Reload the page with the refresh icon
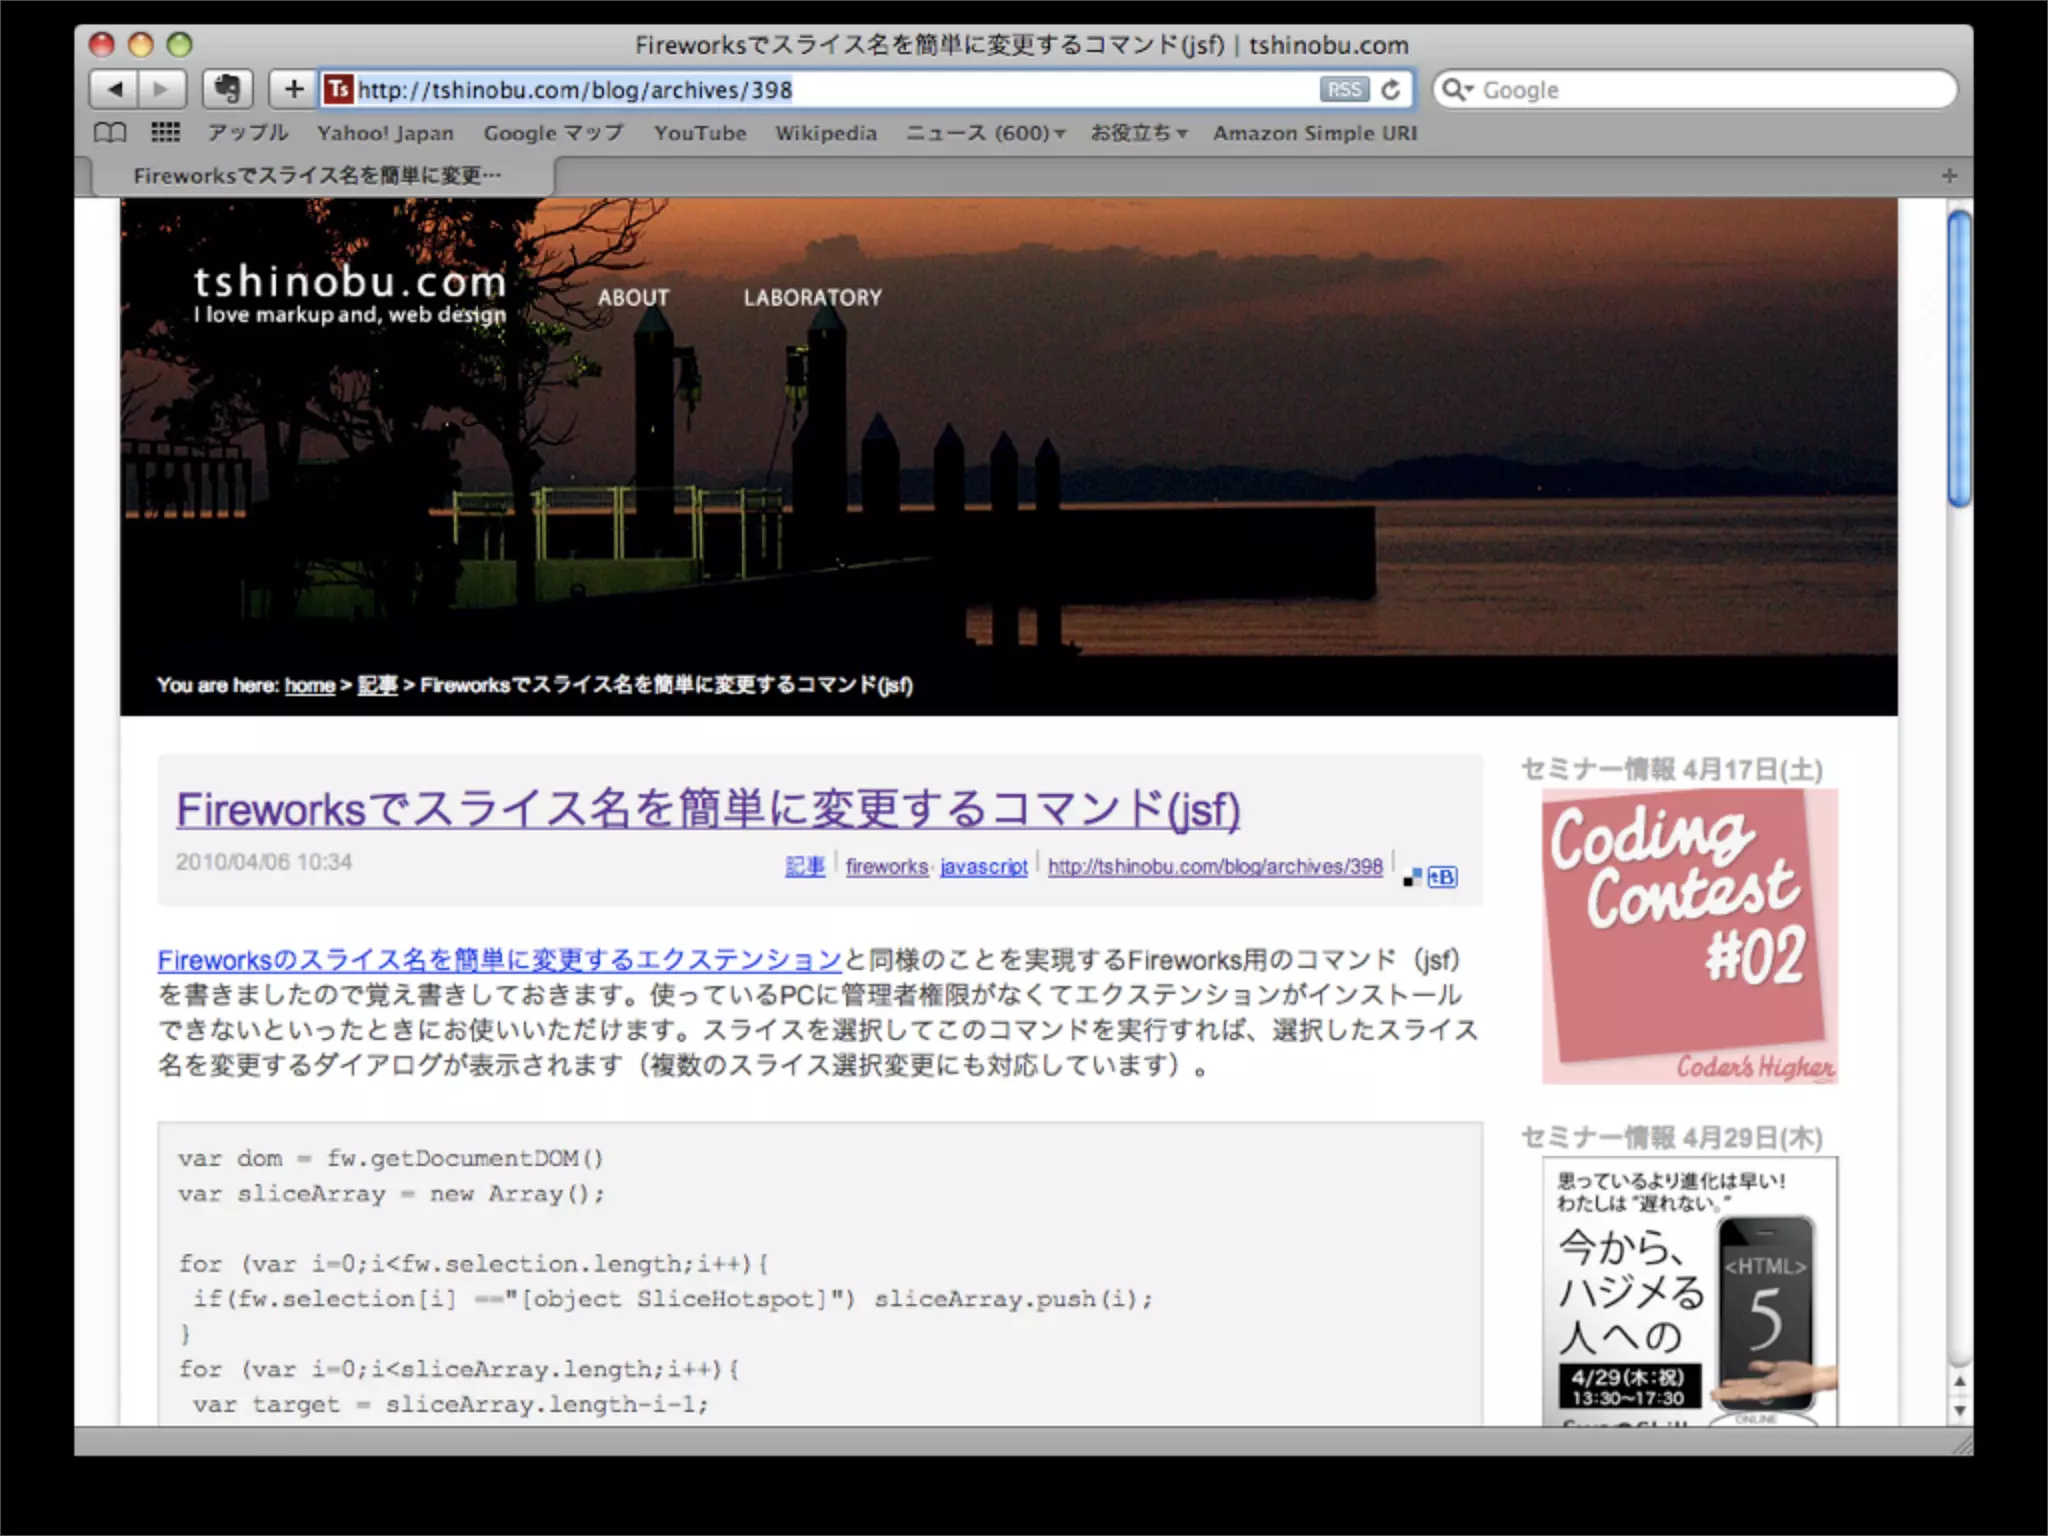This screenshot has width=2048, height=1536. (x=1391, y=90)
